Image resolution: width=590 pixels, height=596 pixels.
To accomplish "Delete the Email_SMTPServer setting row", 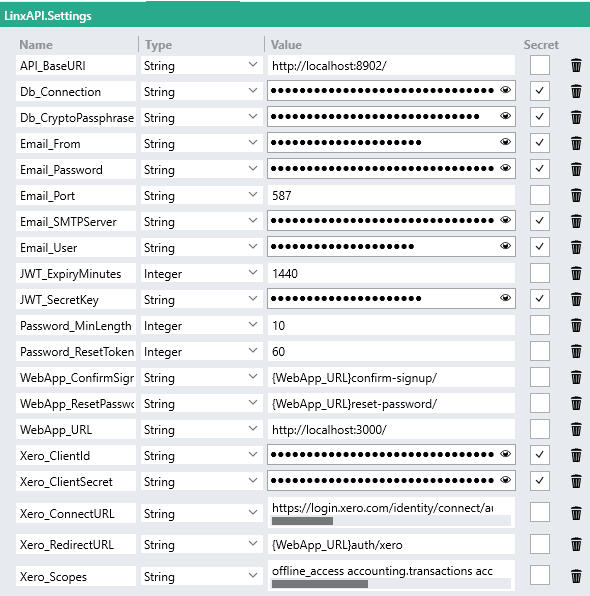I will (576, 221).
